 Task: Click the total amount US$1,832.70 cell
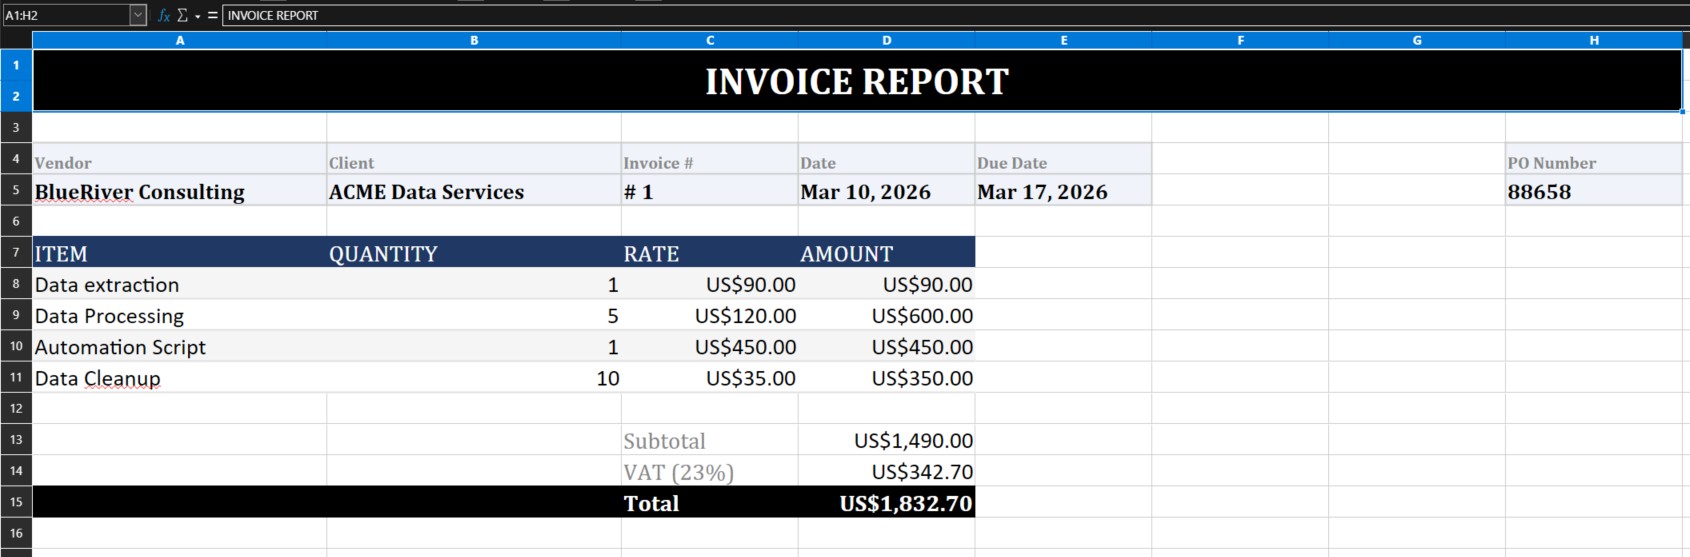[x=886, y=503]
